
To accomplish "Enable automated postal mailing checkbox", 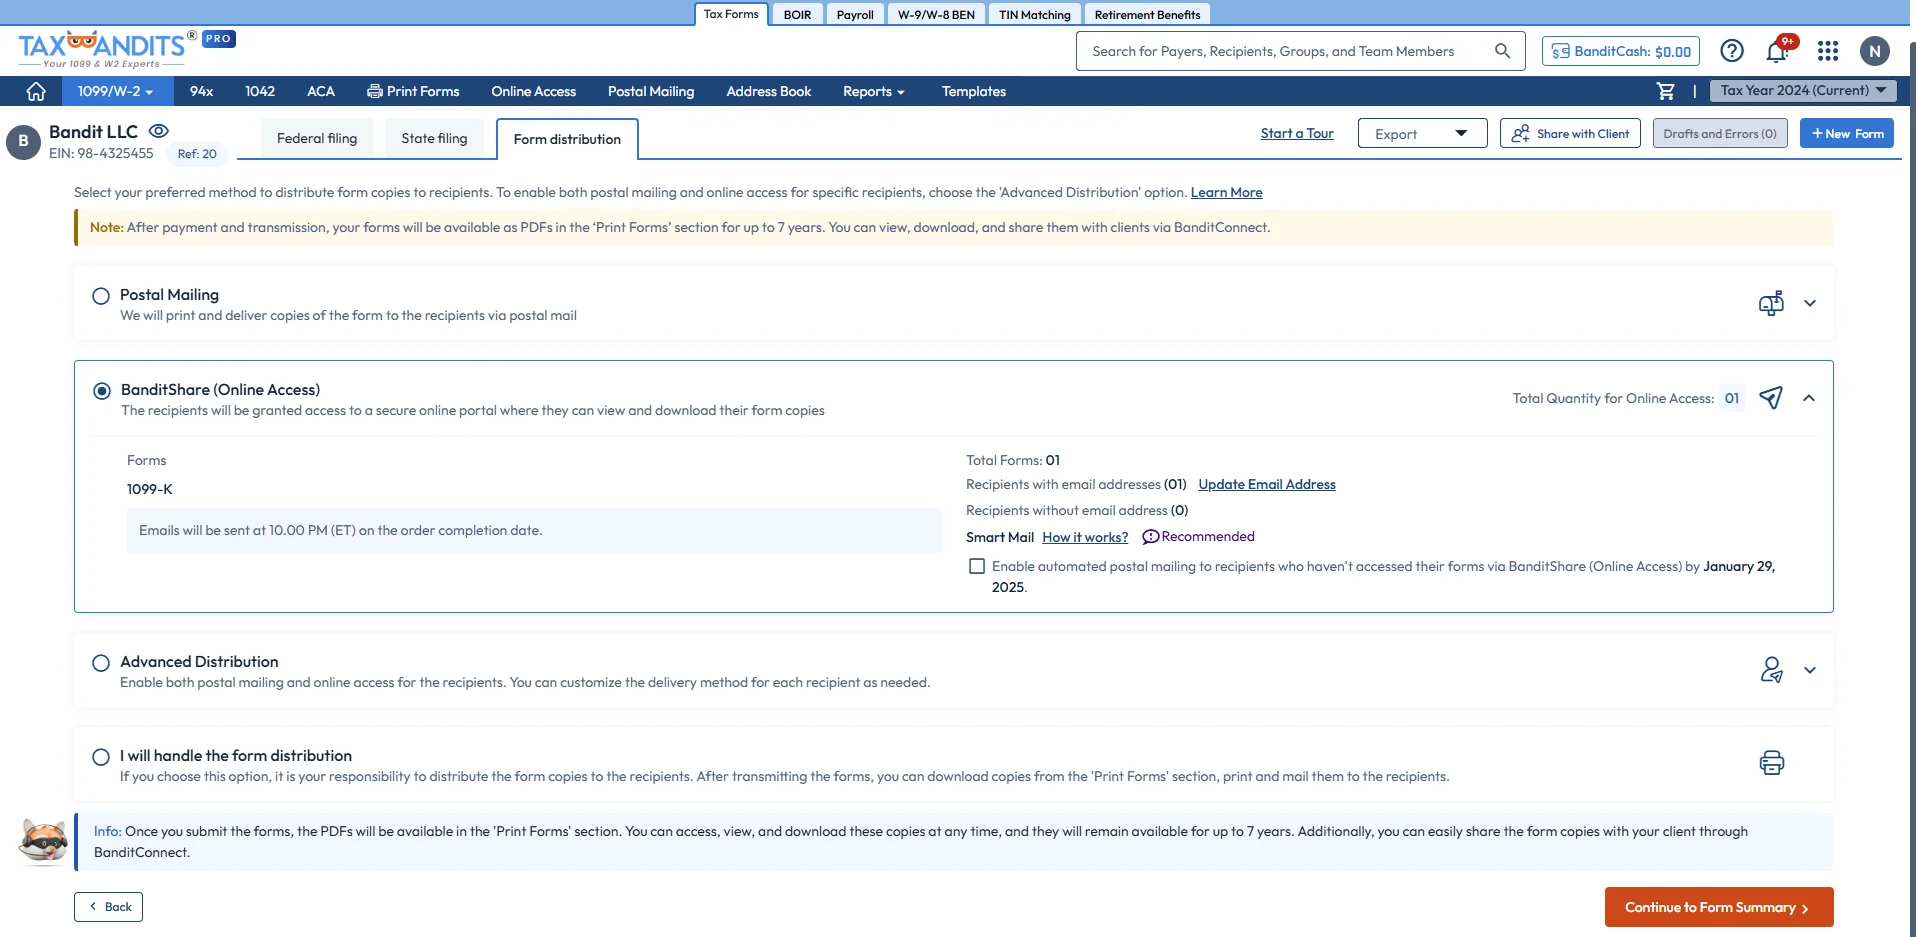I will pos(977,566).
